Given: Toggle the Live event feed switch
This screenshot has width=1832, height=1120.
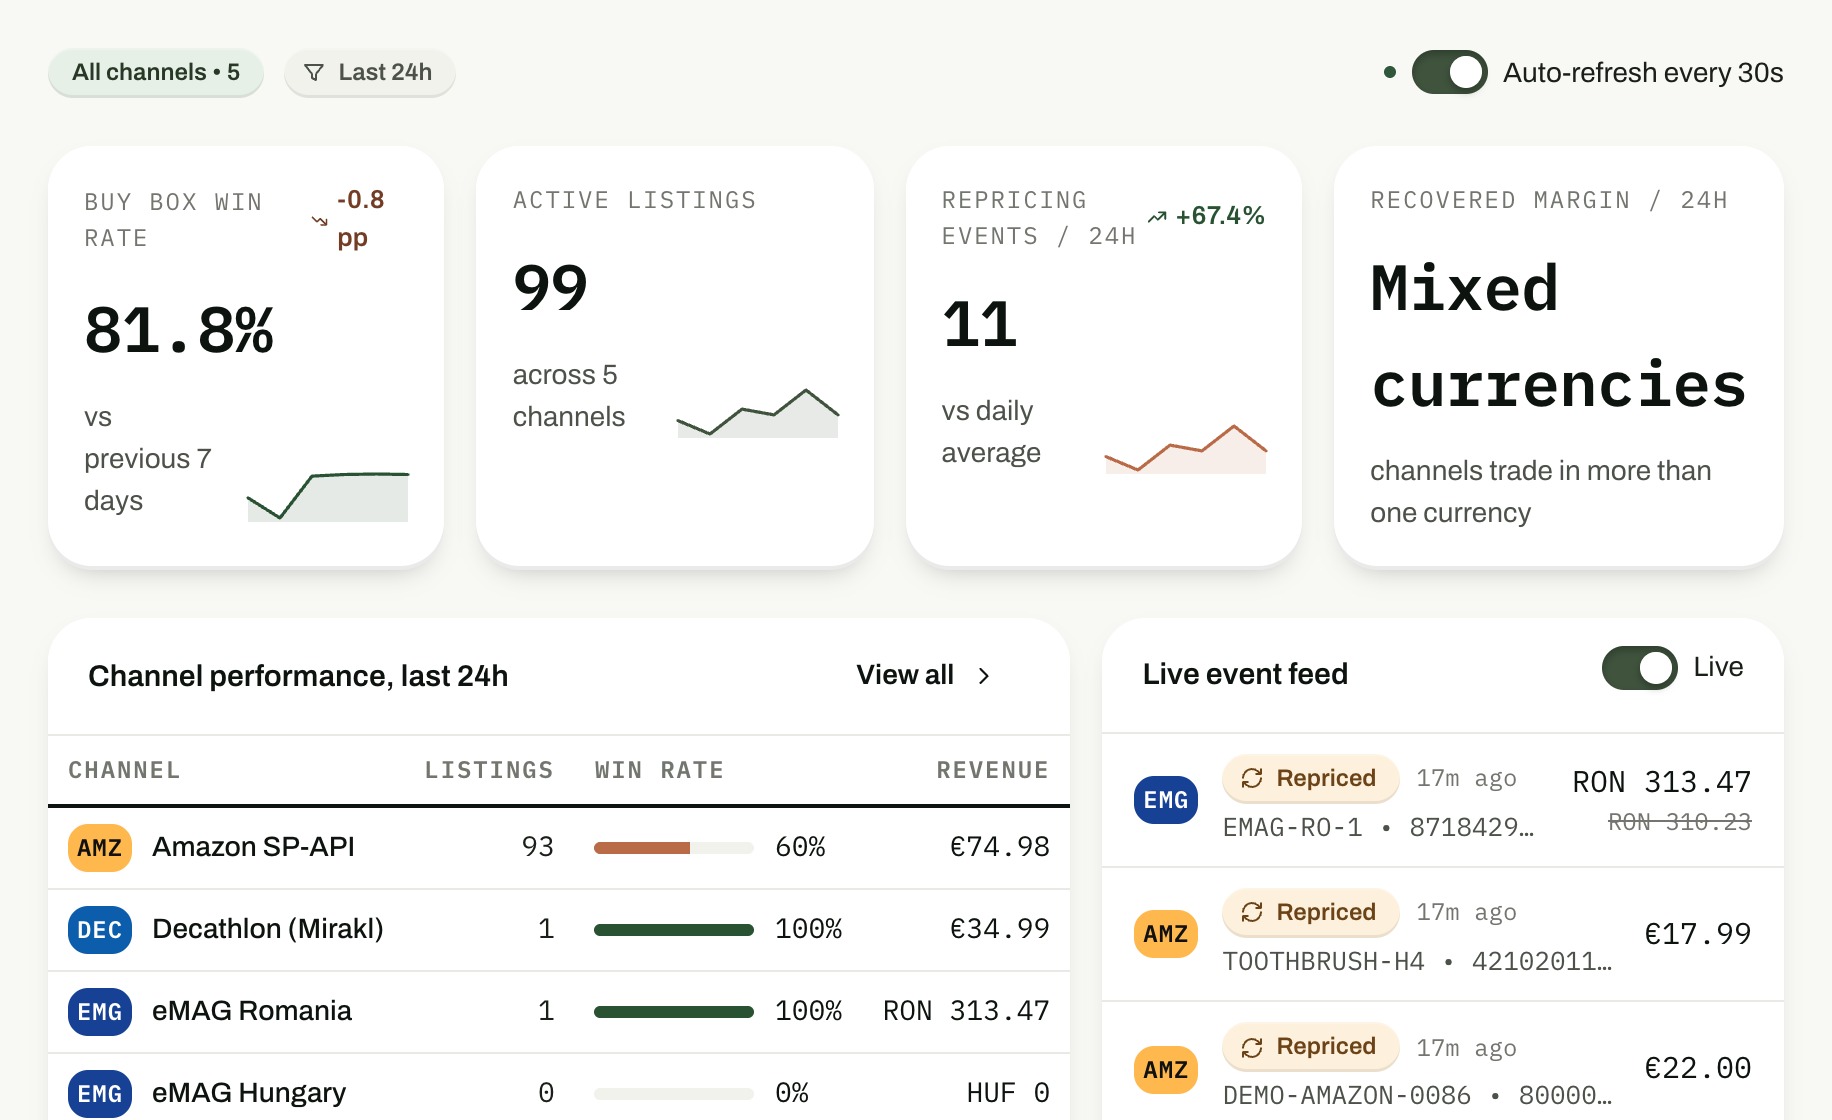Looking at the screenshot, I should [x=1639, y=668].
